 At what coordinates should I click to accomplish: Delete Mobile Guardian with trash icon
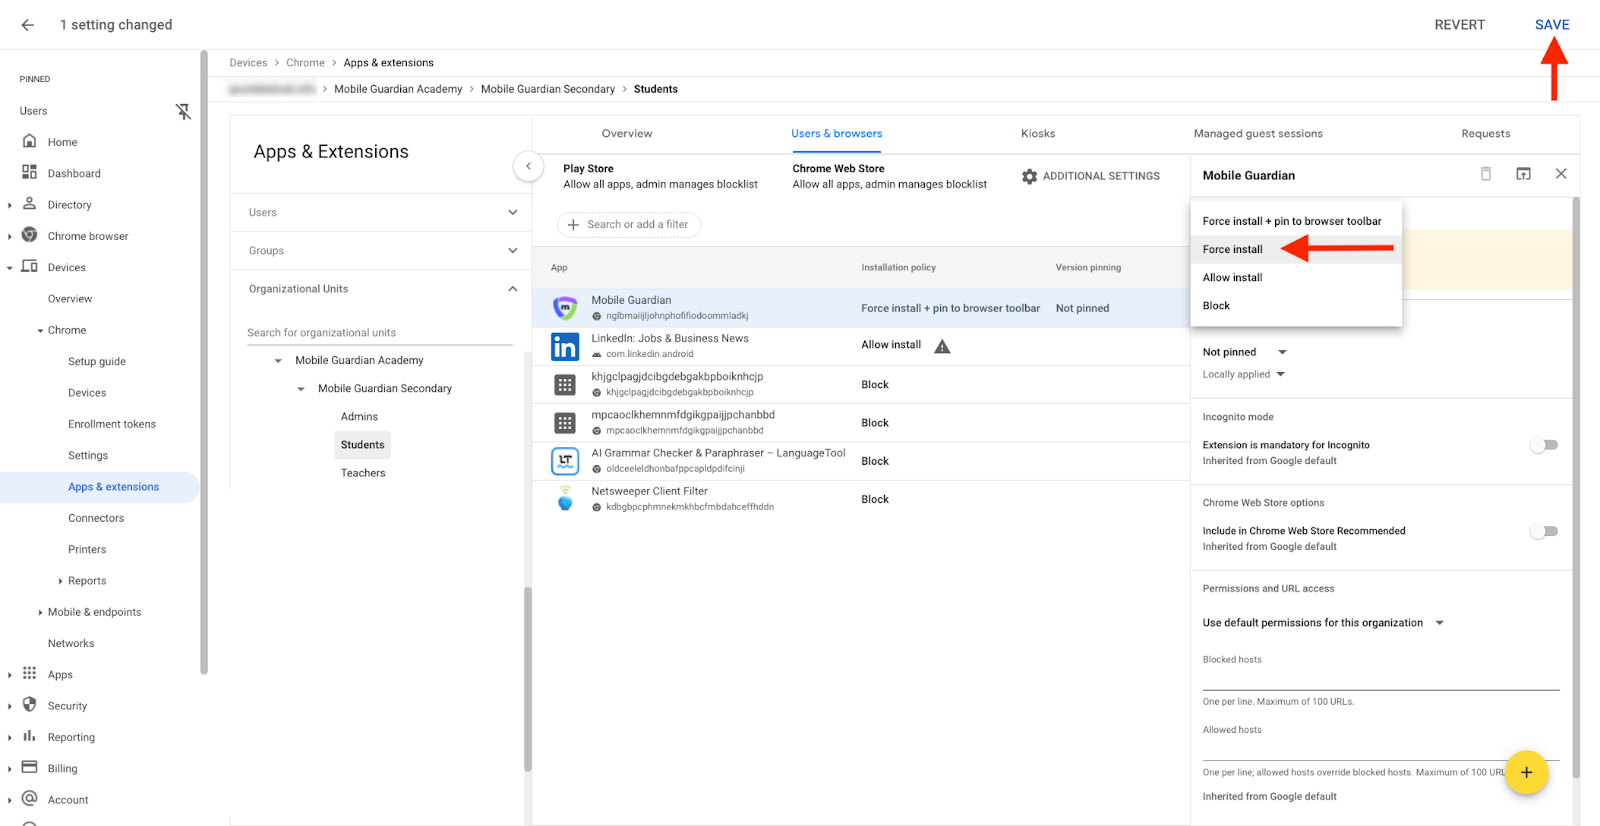tap(1486, 174)
